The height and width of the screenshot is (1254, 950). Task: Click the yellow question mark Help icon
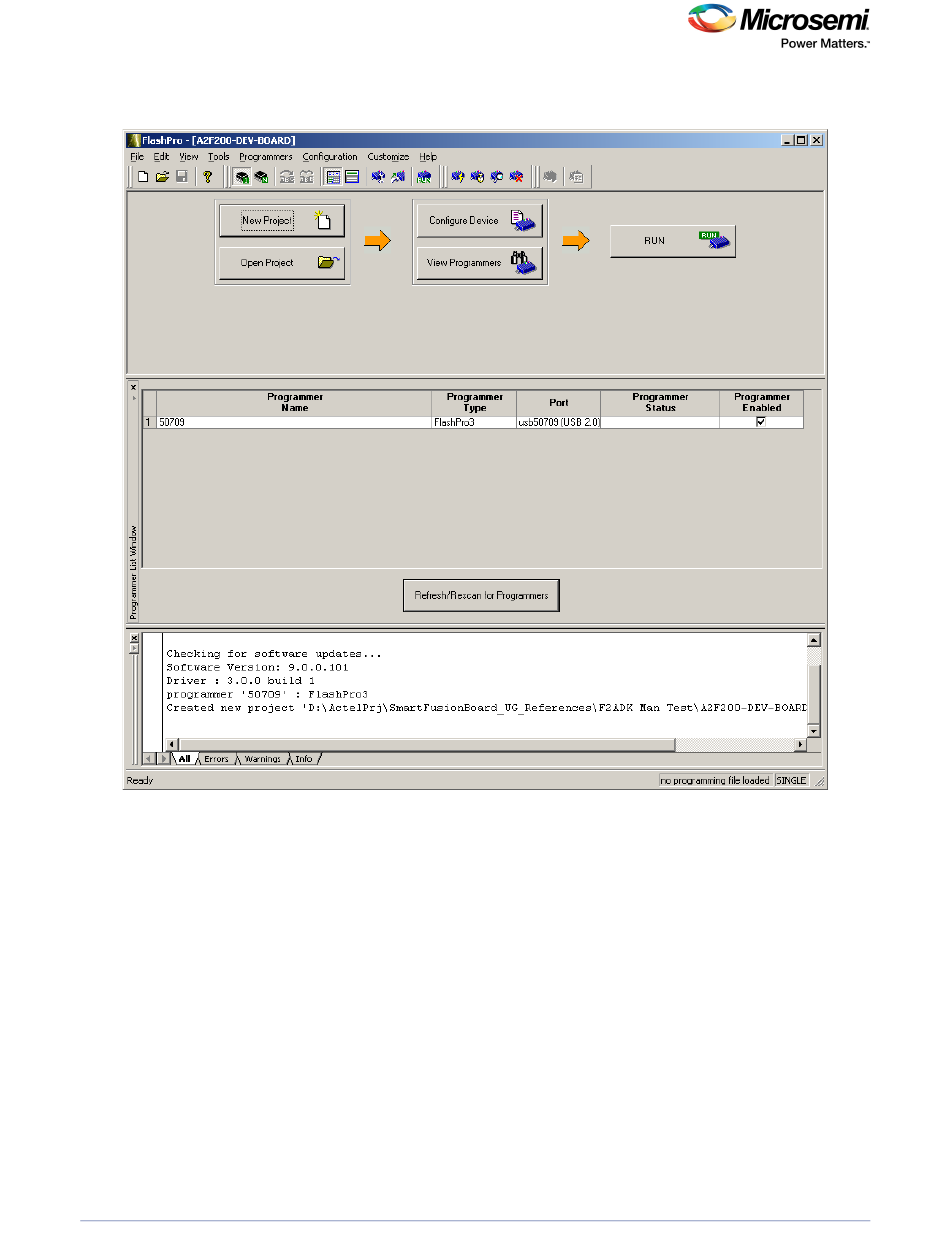(208, 177)
